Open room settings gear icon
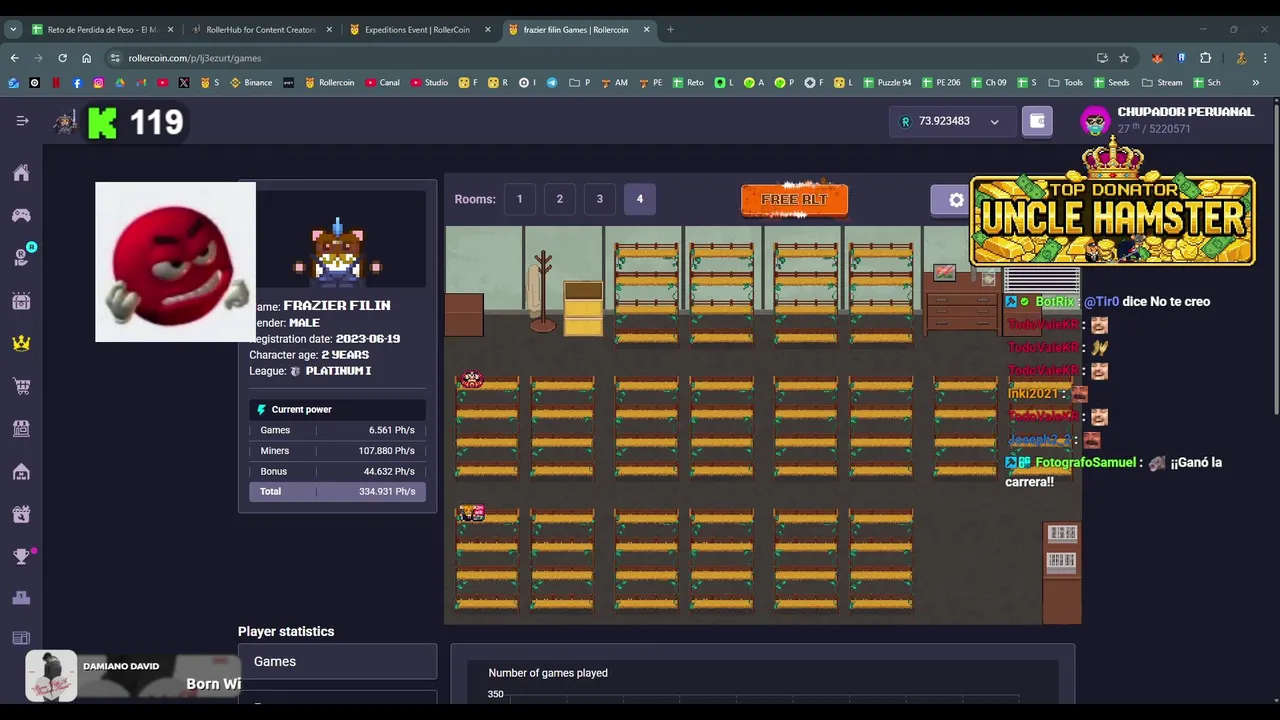 coord(956,200)
